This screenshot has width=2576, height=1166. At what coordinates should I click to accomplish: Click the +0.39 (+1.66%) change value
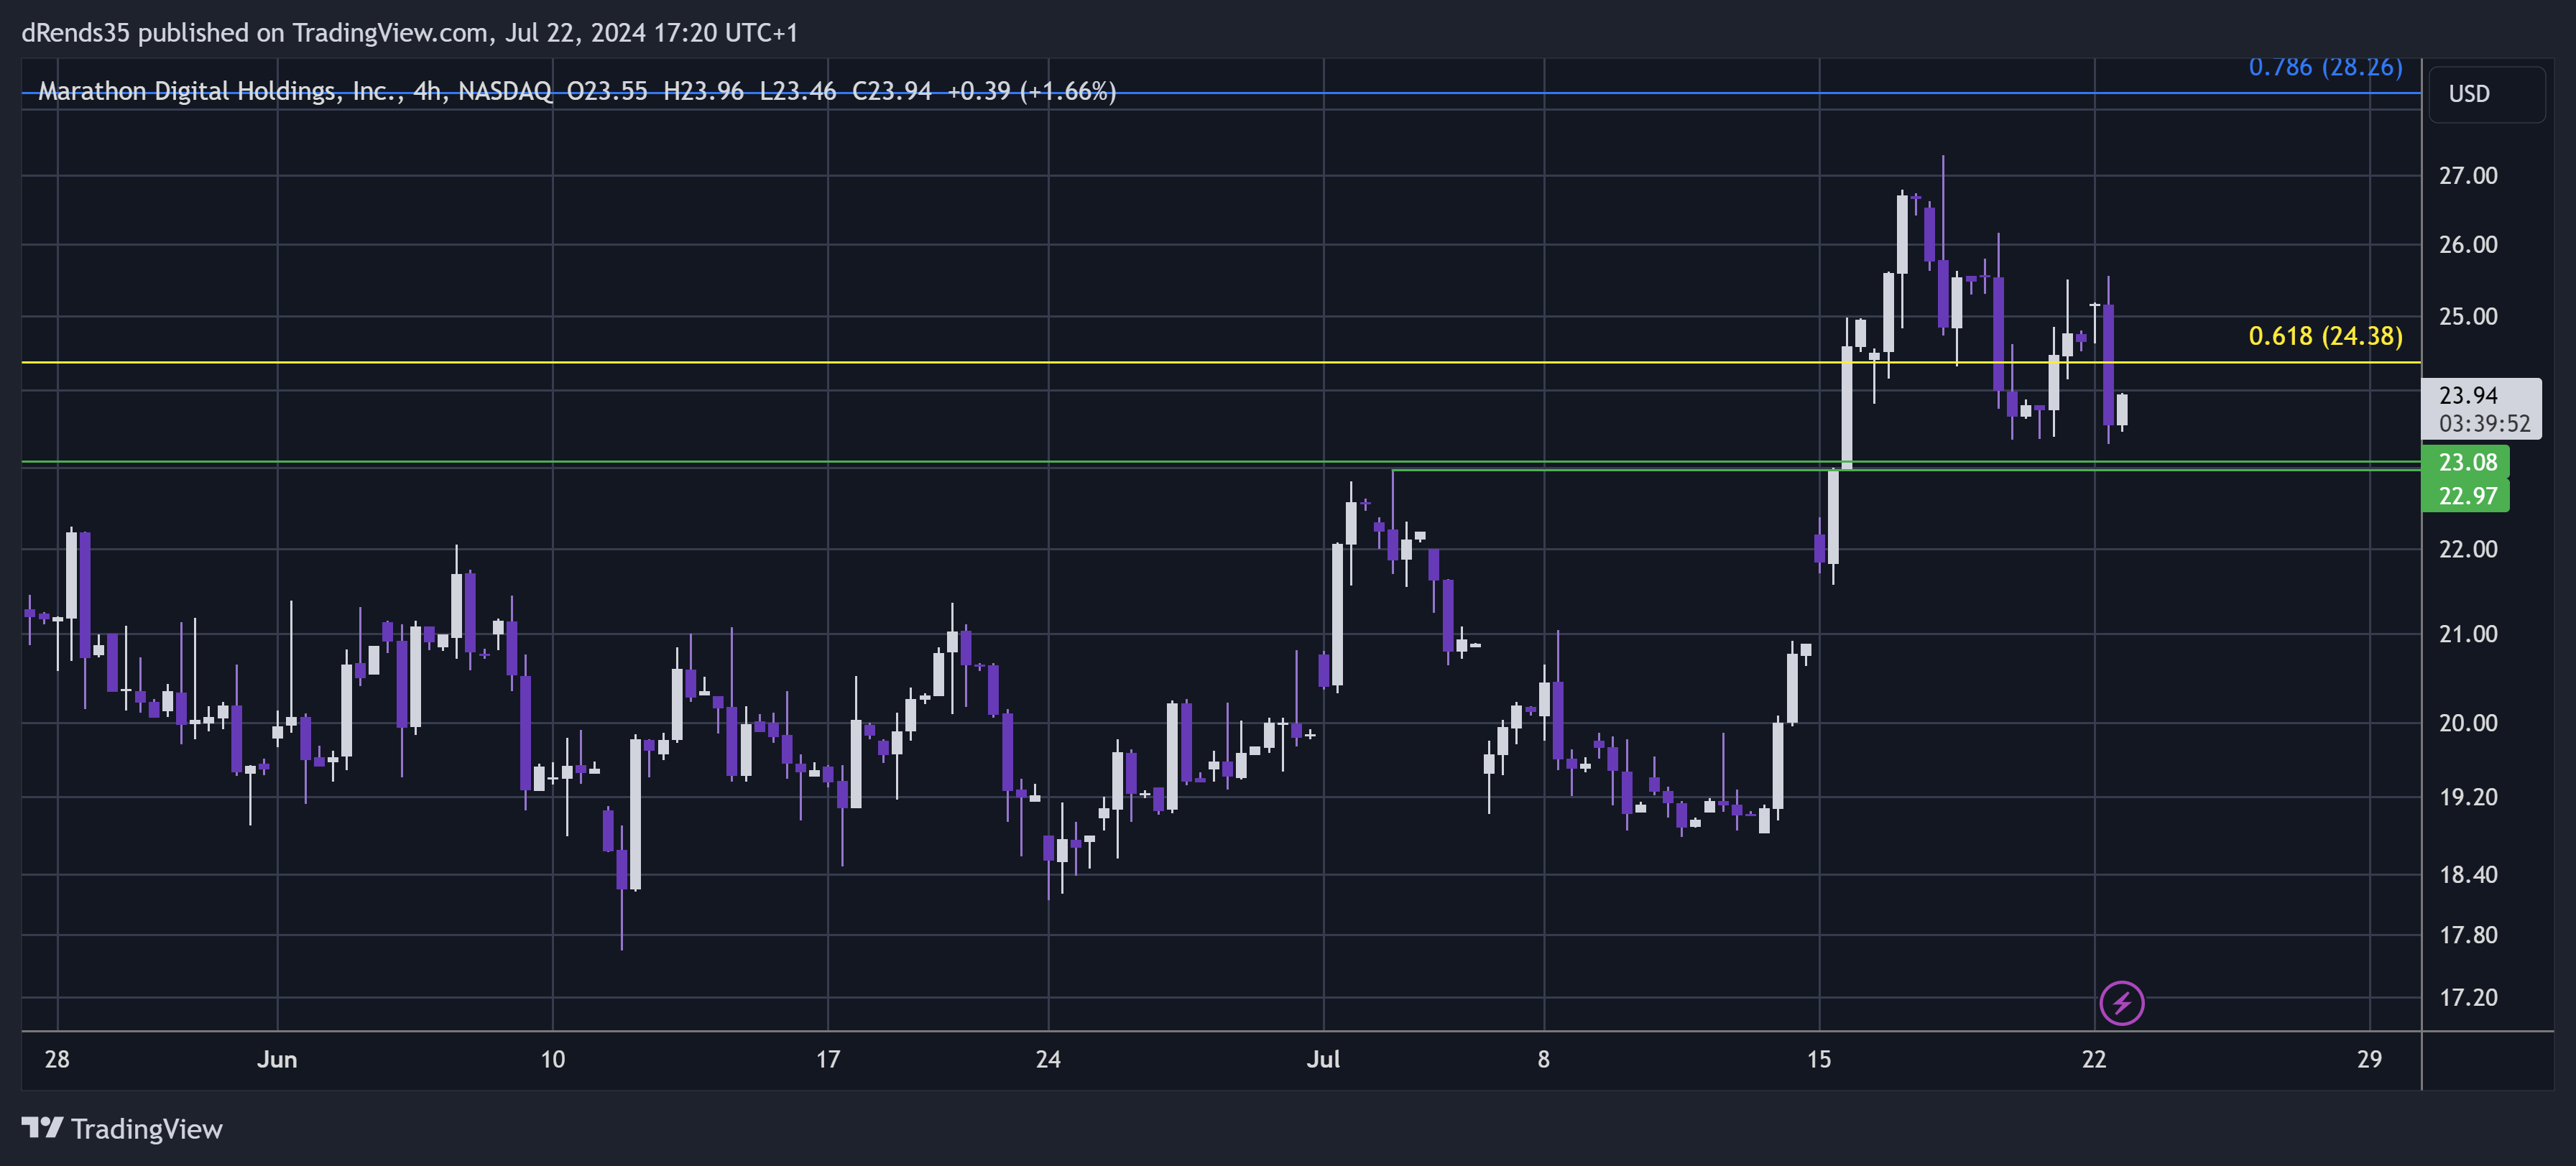coord(1031,92)
